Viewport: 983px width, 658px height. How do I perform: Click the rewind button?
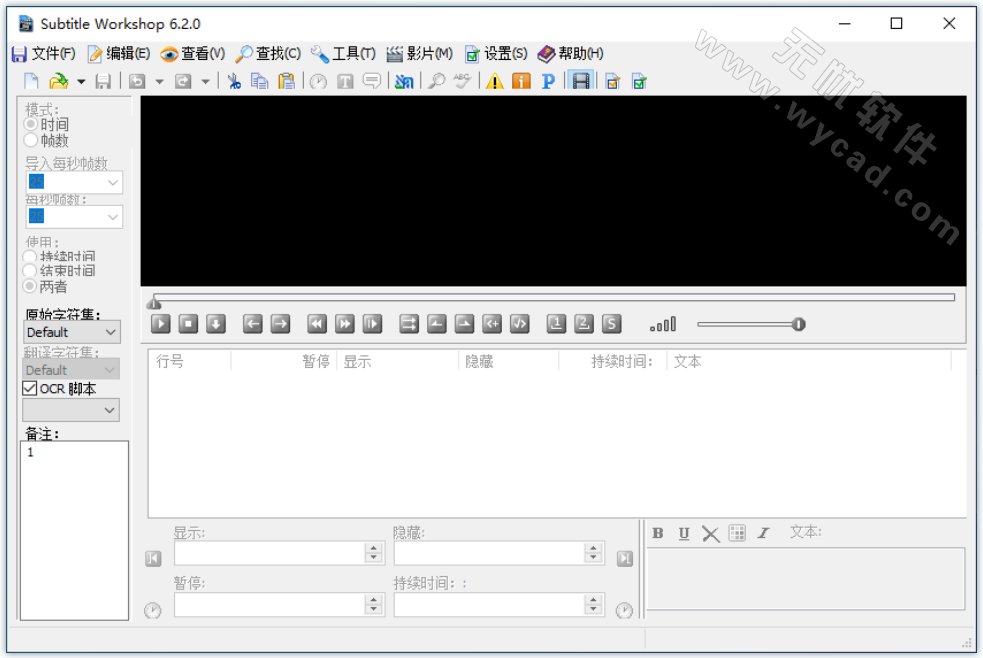(x=317, y=323)
